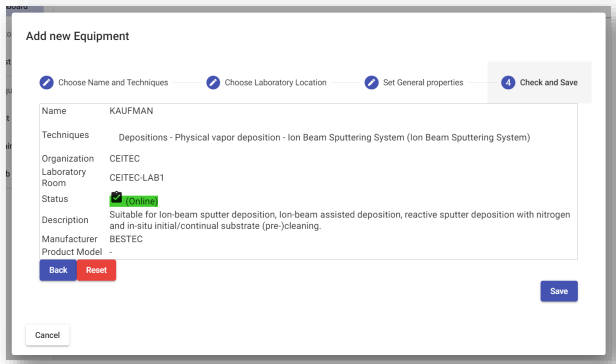This screenshot has height=364, width=616.
Task: Click the Name row label
Action: 54,111
